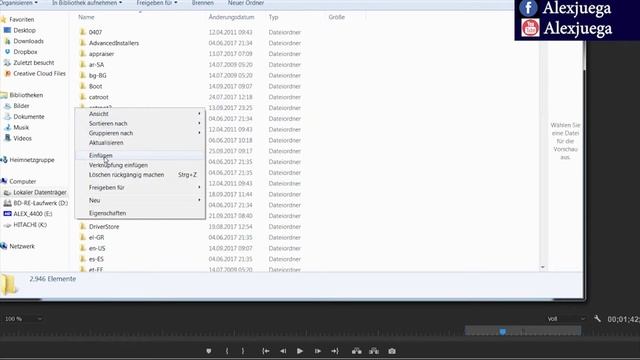This screenshot has height=360, width=640.
Task: Open the Ansicht submenu in the context menu
Action: (140, 114)
